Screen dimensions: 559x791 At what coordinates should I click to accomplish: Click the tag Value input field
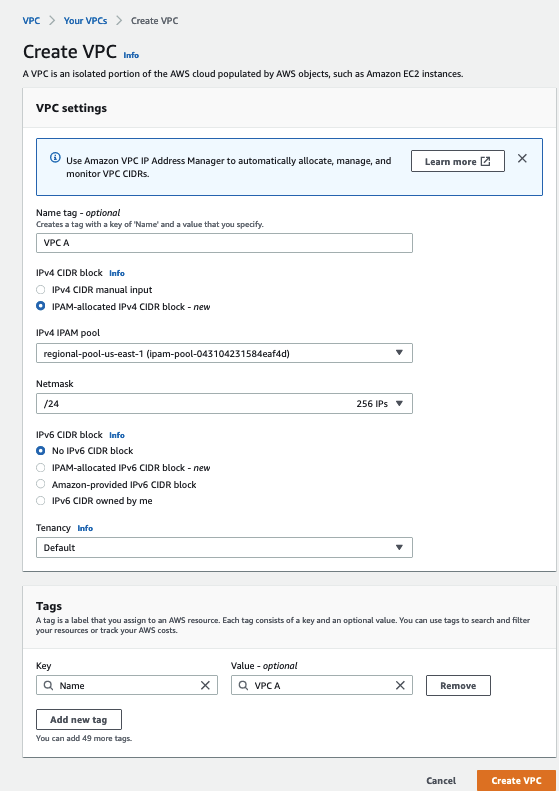[x=321, y=685]
